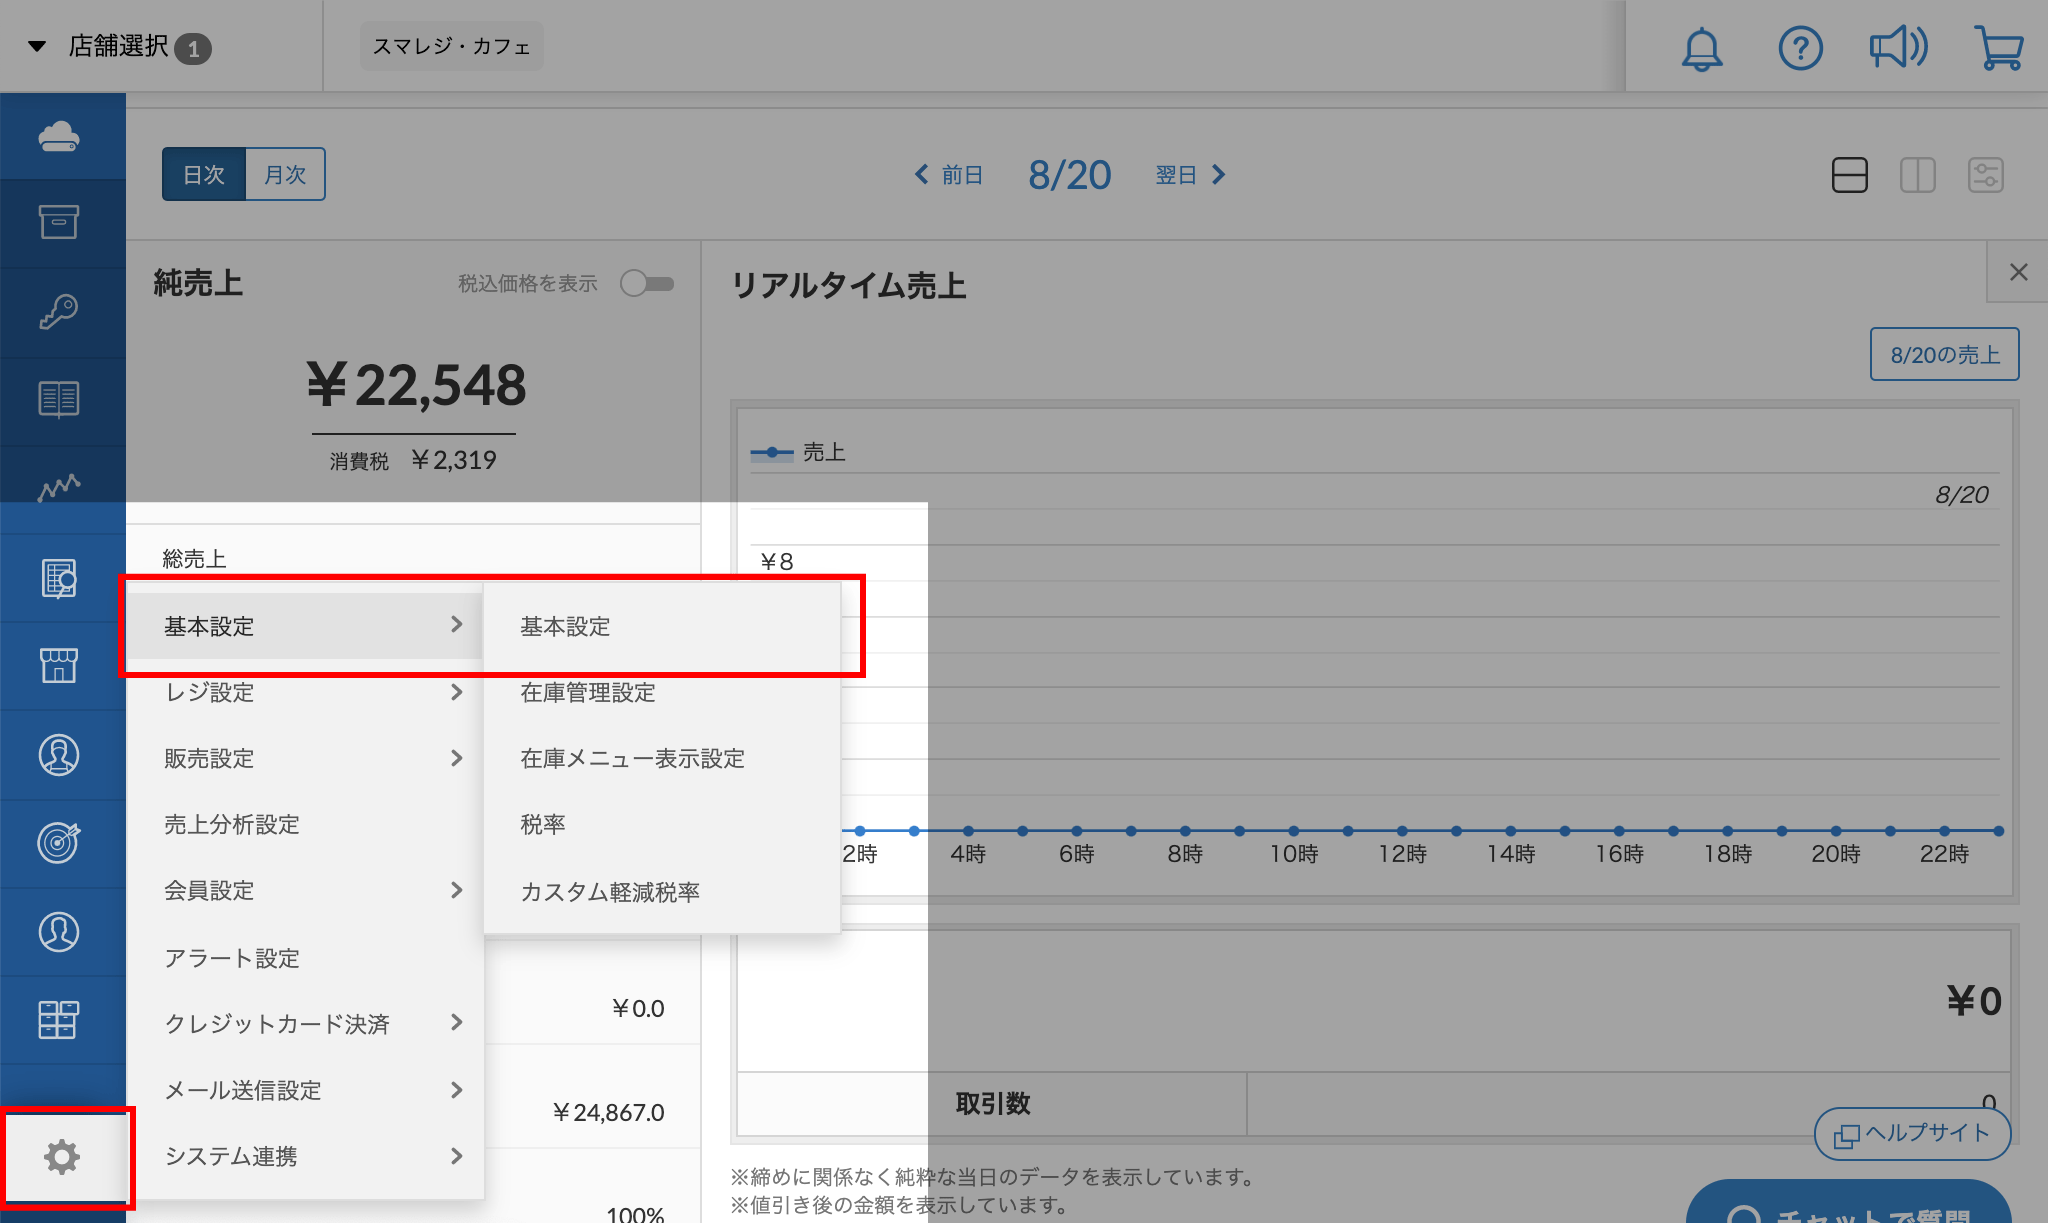Open the document search sidebar icon
This screenshot has height=1223, width=2048.
click(x=59, y=578)
